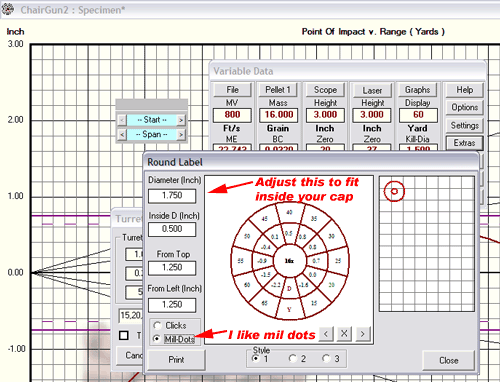Tick the checkbox in the Turret dialog

124,335
